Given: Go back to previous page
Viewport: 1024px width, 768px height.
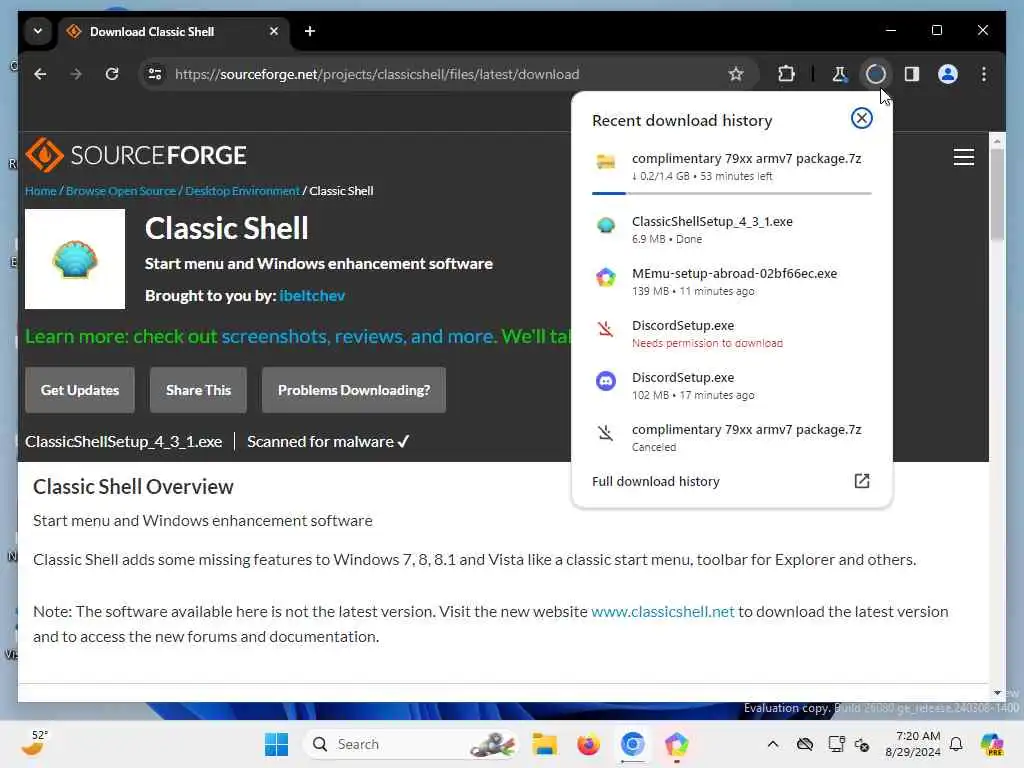Looking at the screenshot, I should tap(40, 74).
